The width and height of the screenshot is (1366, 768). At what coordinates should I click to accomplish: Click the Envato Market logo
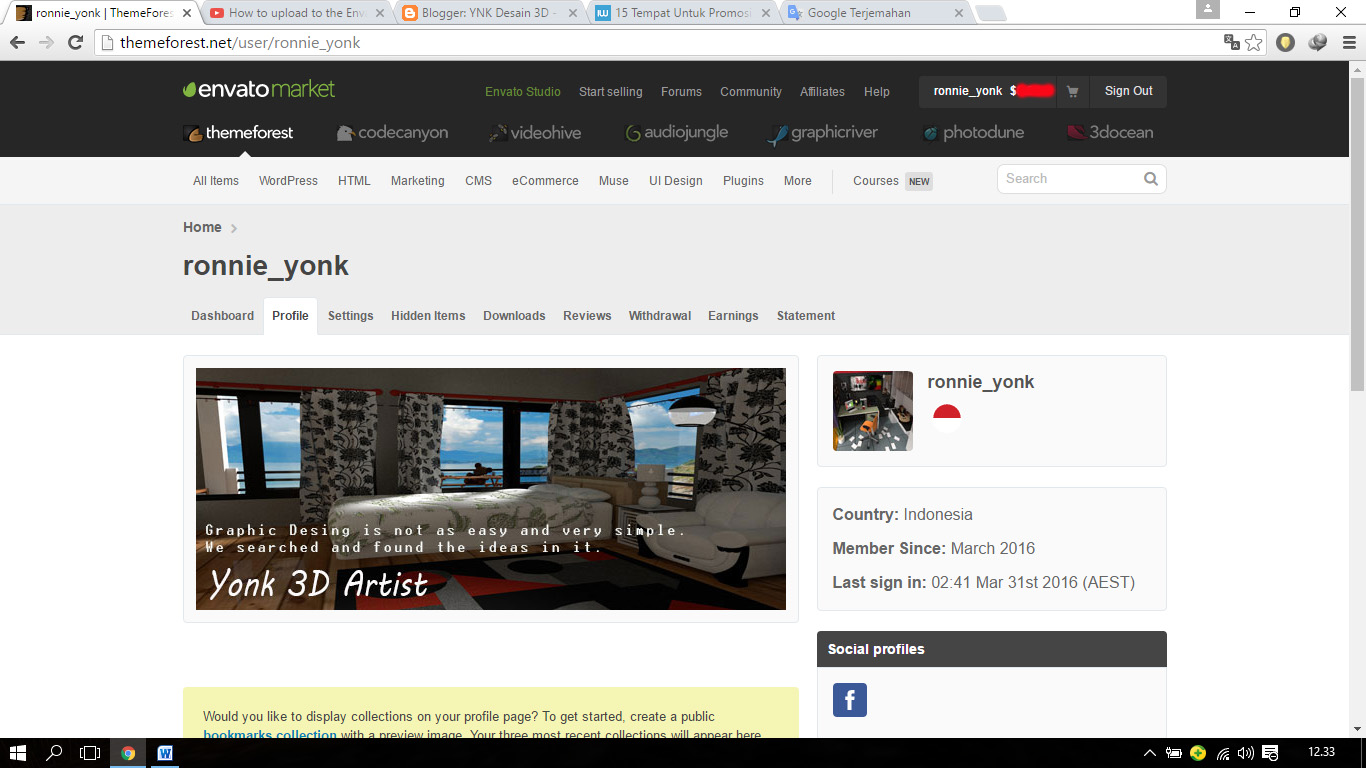click(259, 89)
